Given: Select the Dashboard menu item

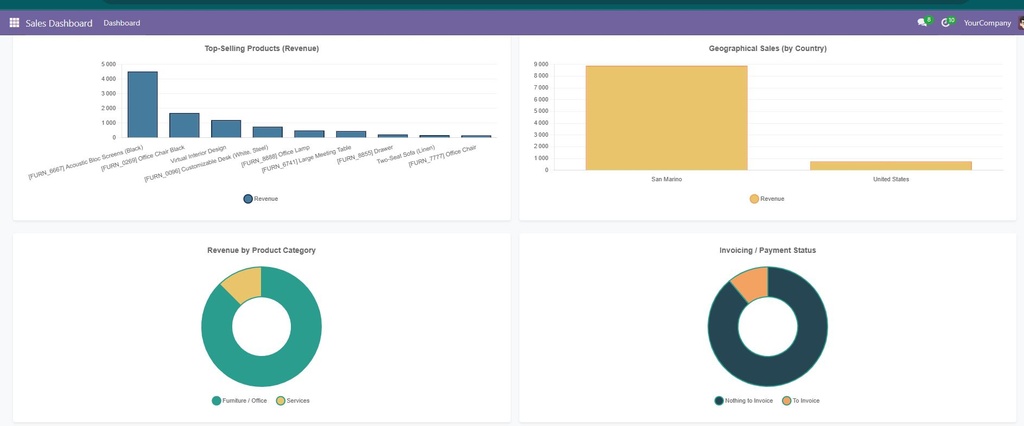Looking at the screenshot, I should point(121,23).
